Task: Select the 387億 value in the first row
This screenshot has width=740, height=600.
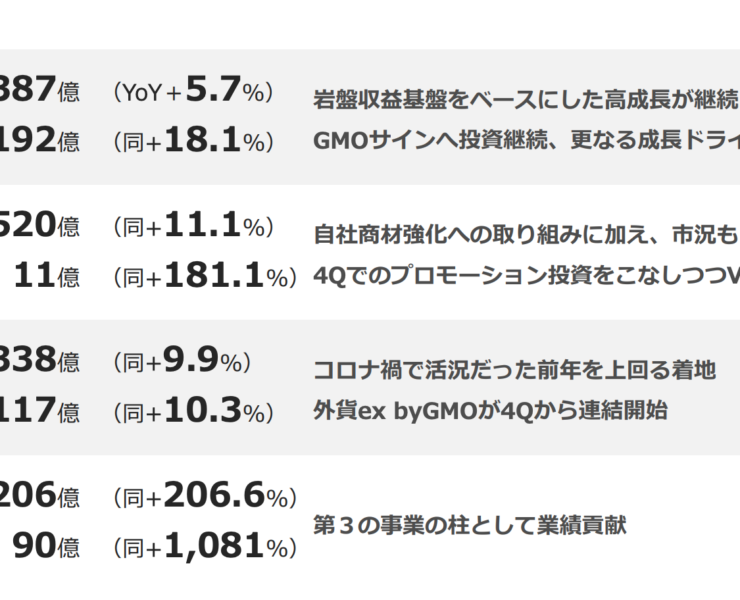Action: click(x=38, y=92)
